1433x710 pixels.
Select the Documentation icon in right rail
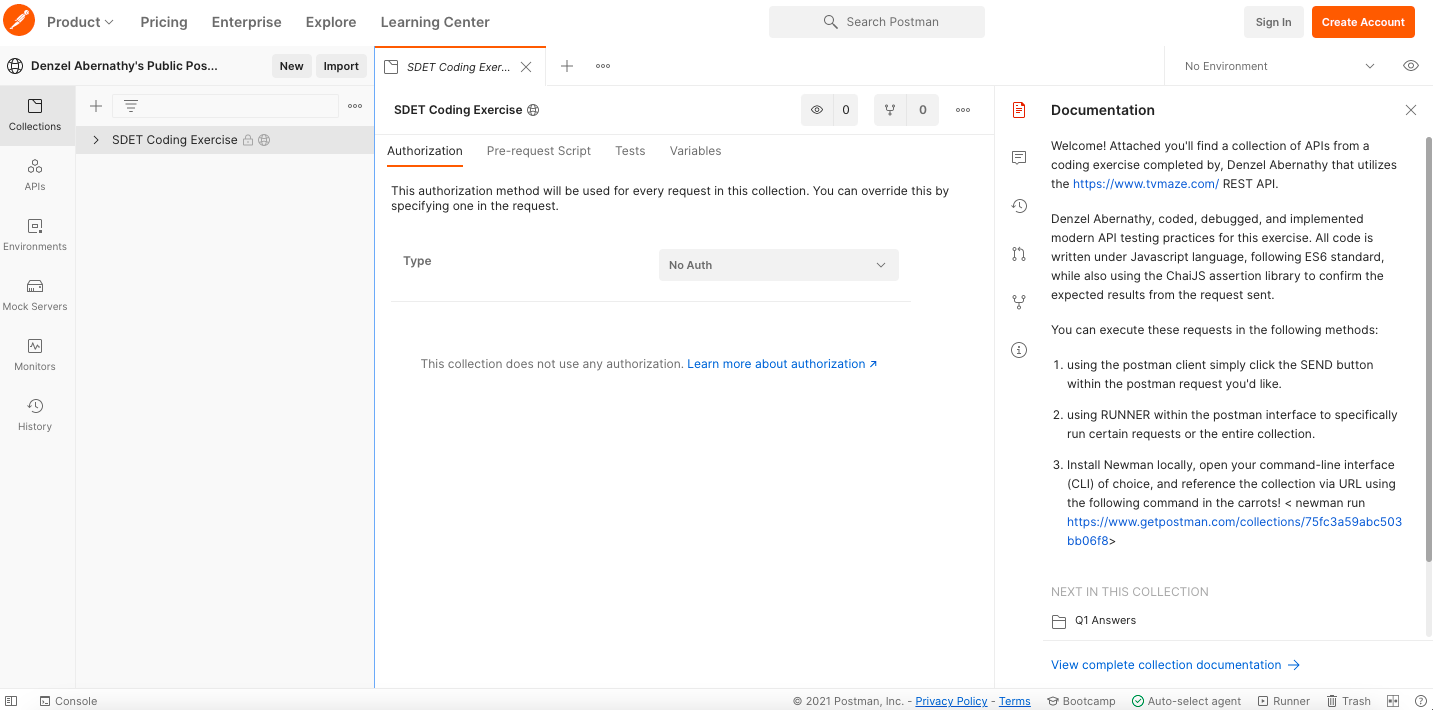[1019, 110]
